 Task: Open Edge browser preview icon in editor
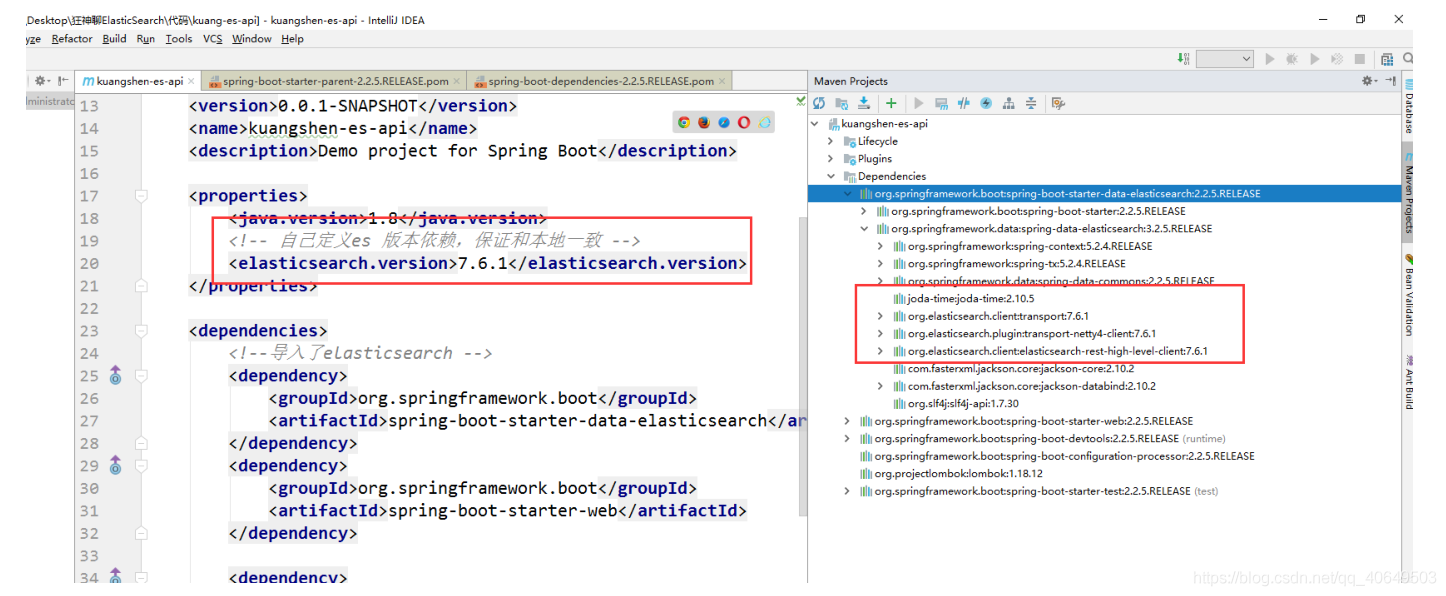pyautogui.click(x=765, y=122)
